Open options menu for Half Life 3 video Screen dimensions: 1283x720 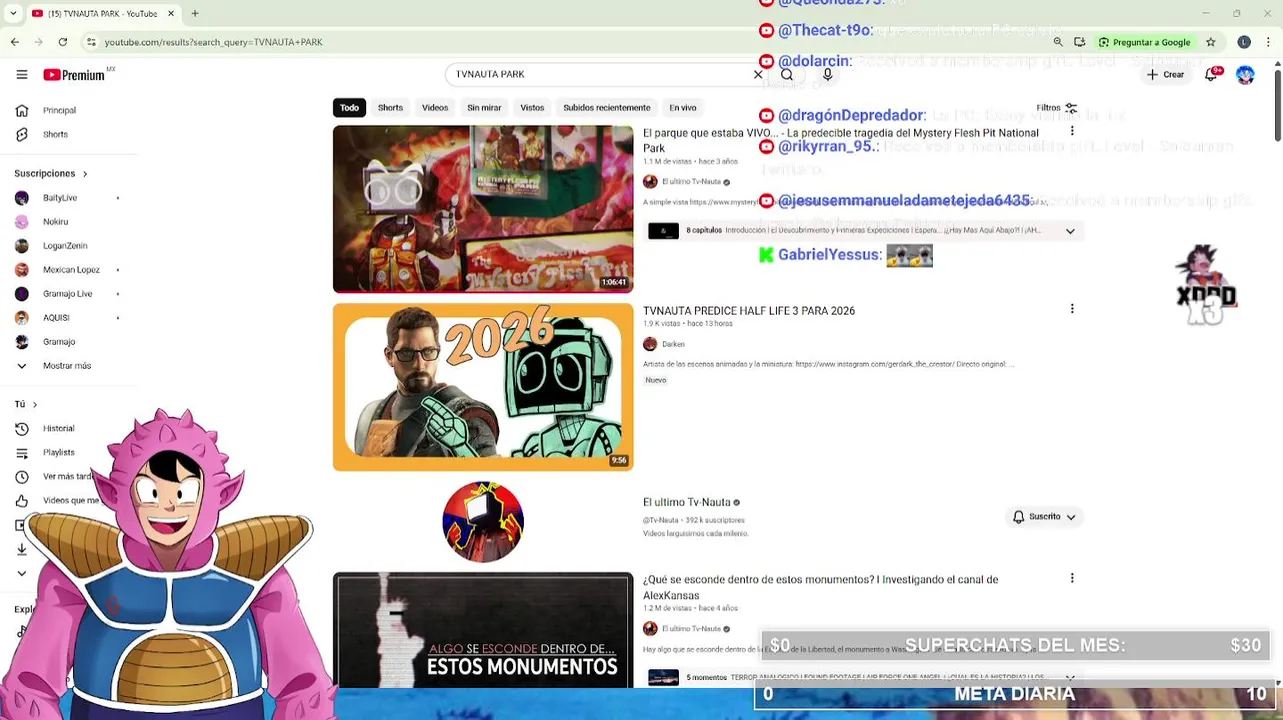click(x=1072, y=309)
